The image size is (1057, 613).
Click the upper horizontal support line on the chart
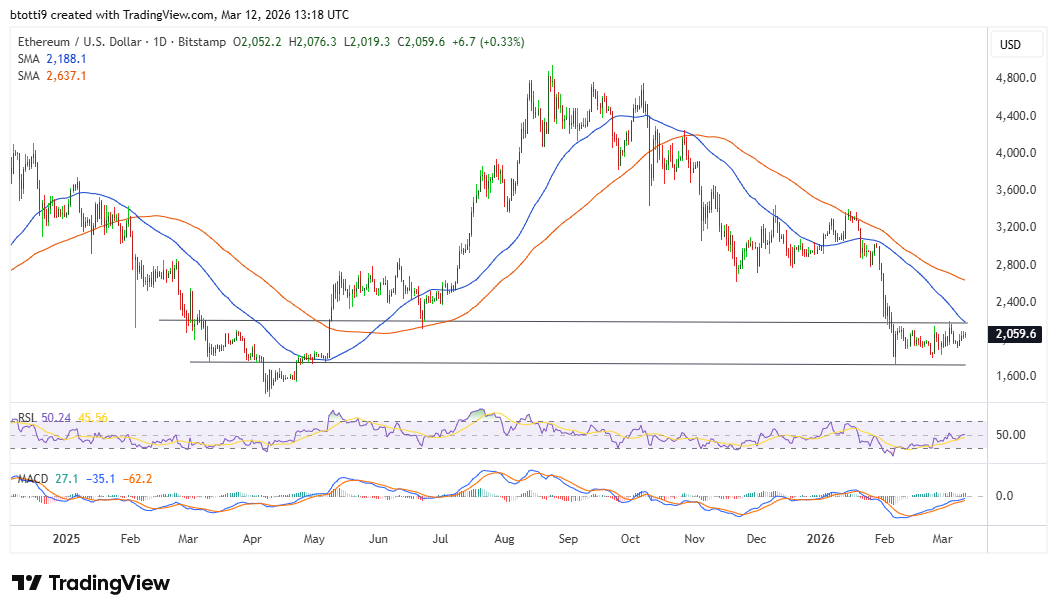click(x=550, y=320)
